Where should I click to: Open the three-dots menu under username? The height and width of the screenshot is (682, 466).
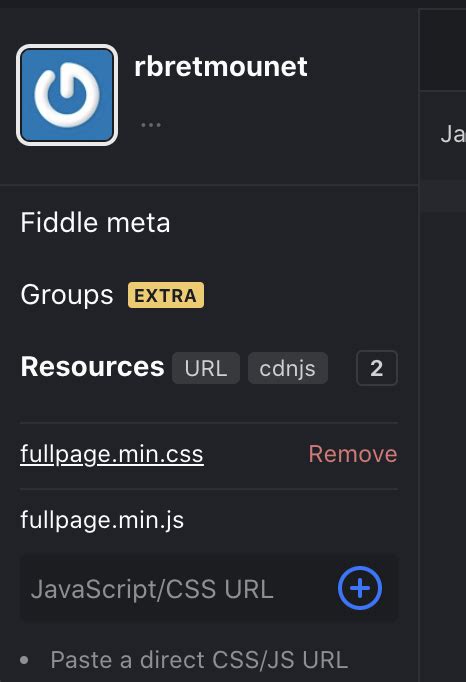pyautogui.click(x=151, y=125)
